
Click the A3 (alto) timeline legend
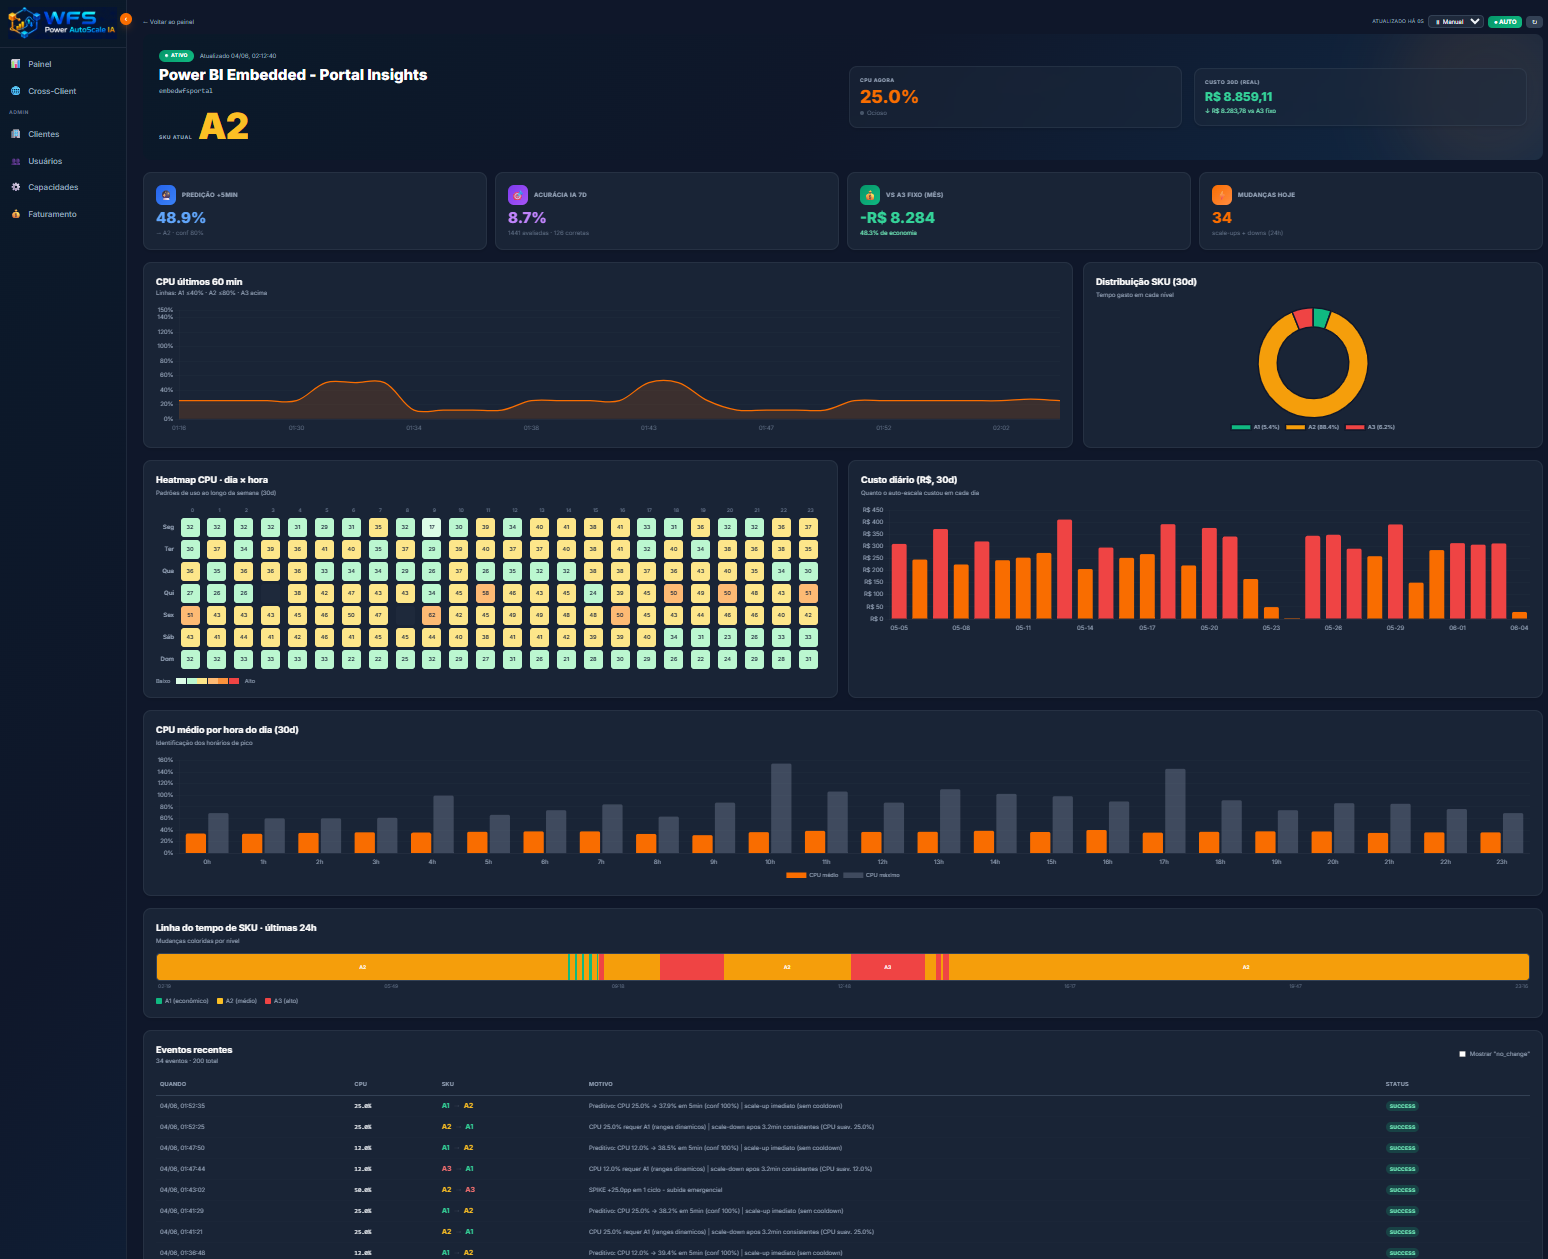point(282,1001)
